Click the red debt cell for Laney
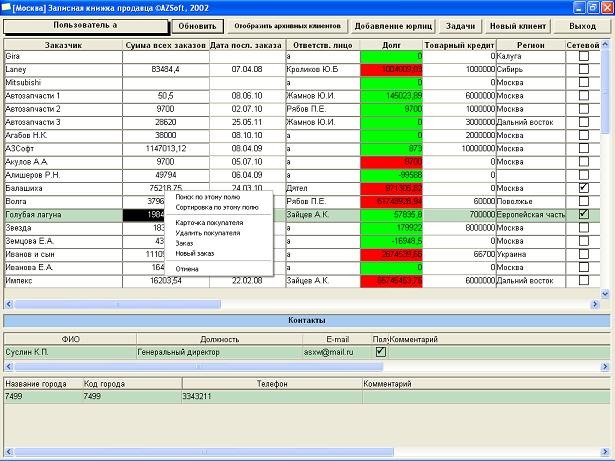Viewport: 615px width, 461px height. tap(391, 70)
